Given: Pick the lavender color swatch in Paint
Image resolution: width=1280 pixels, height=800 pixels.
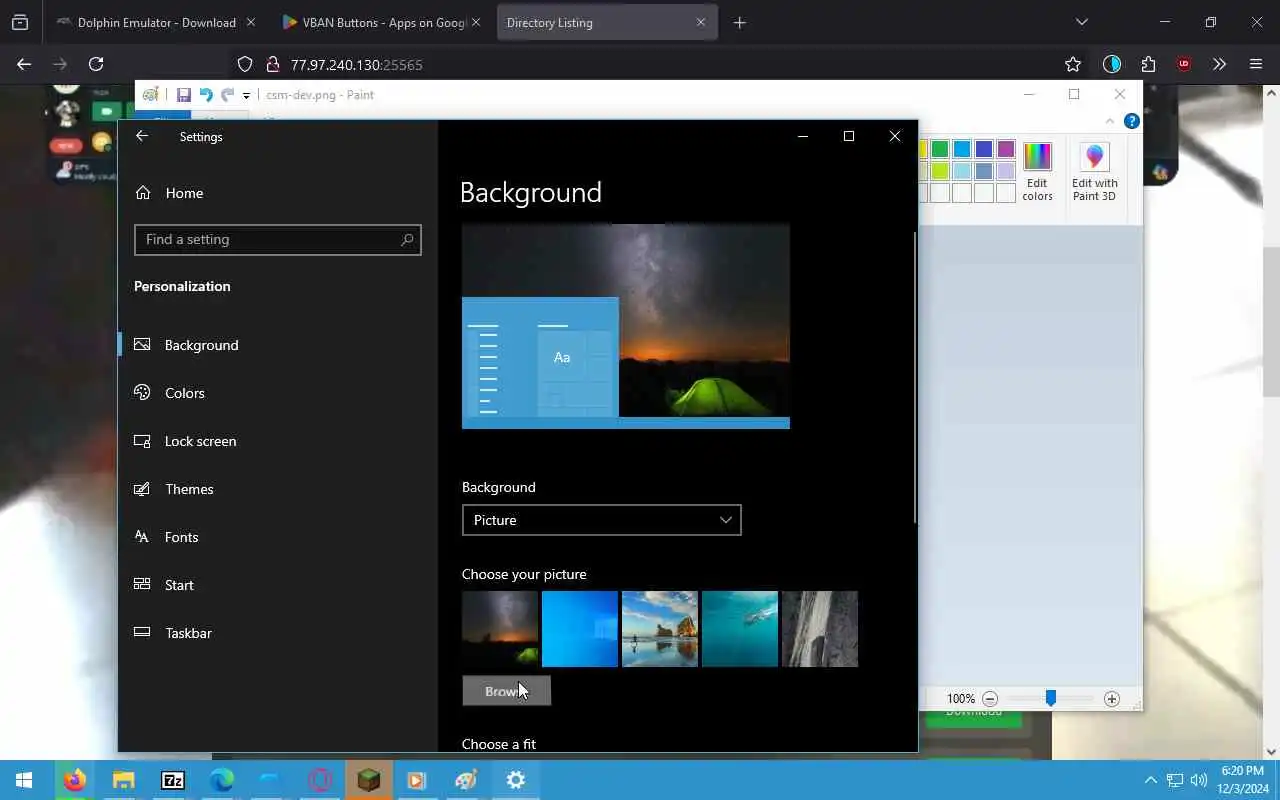Looking at the screenshot, I should (x=1006, y=171).
